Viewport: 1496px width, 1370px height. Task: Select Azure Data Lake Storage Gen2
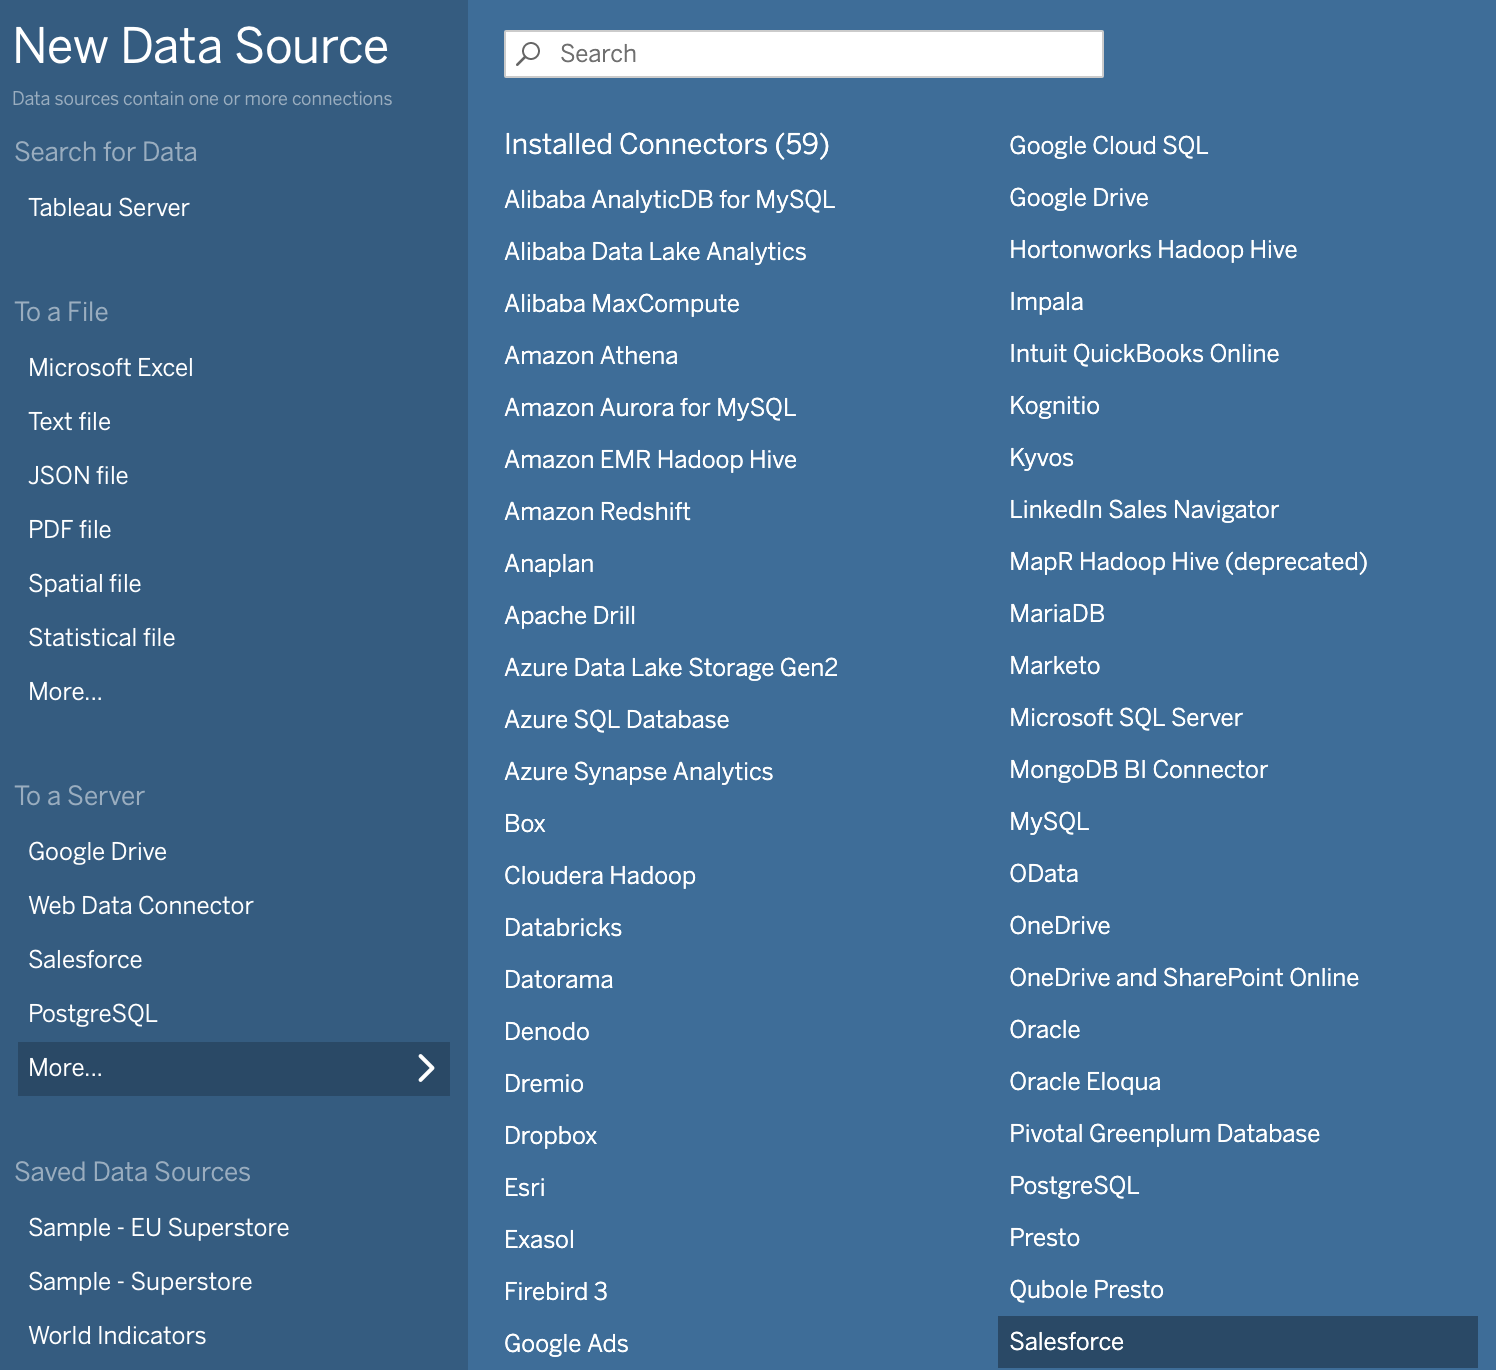(670, 668)
